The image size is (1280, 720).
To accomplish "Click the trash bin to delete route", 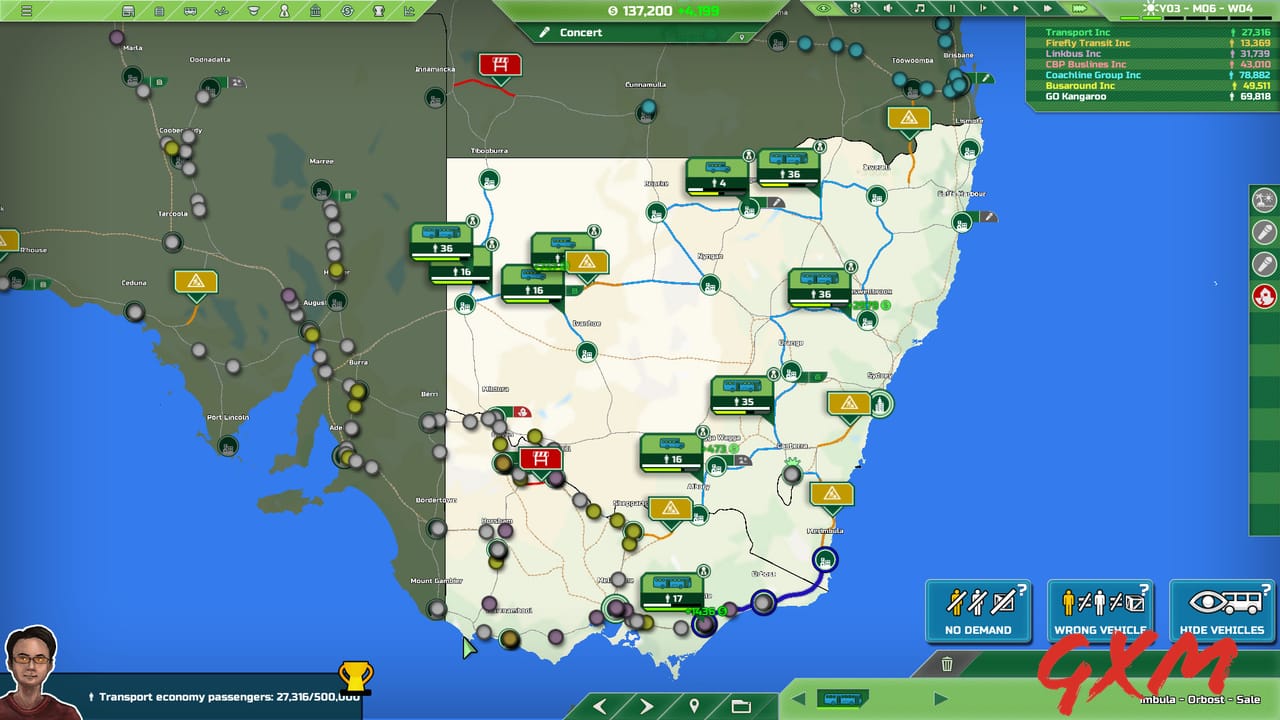I will [x=947, y=663].
